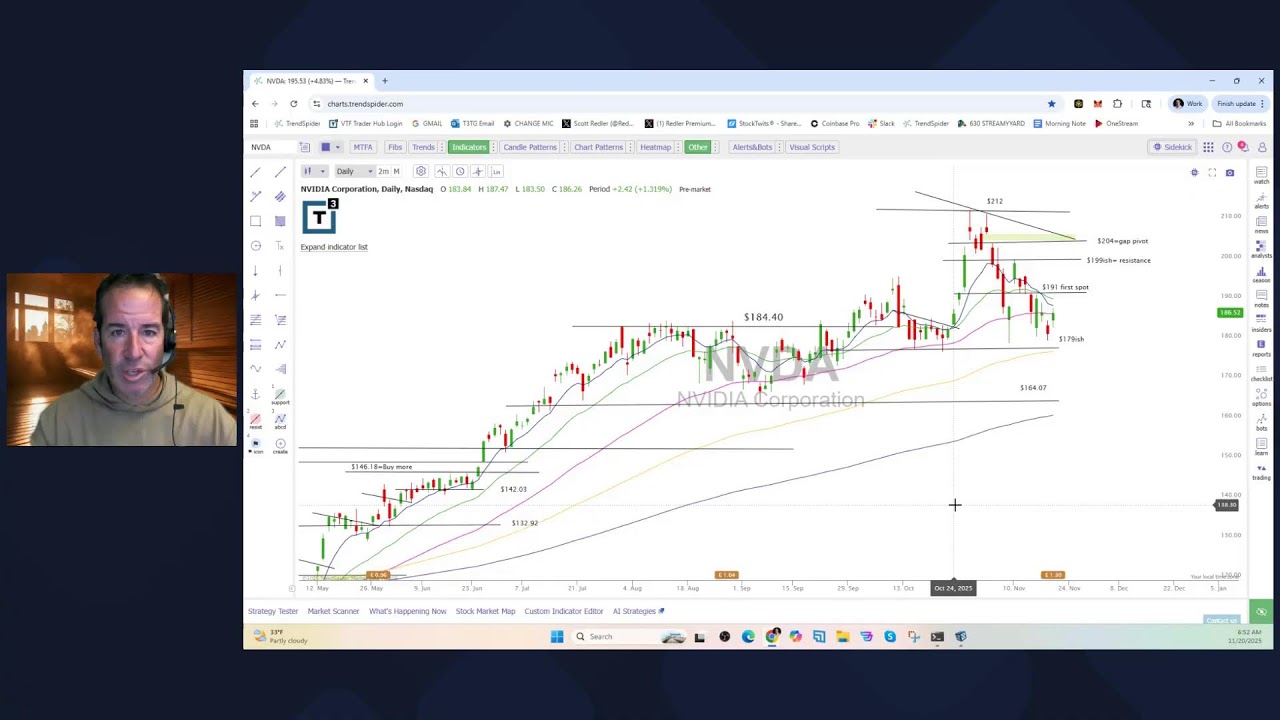Open the time clock tool icon
The image size is (1280, 720).
pyautogui.click(x=460, y=171)
